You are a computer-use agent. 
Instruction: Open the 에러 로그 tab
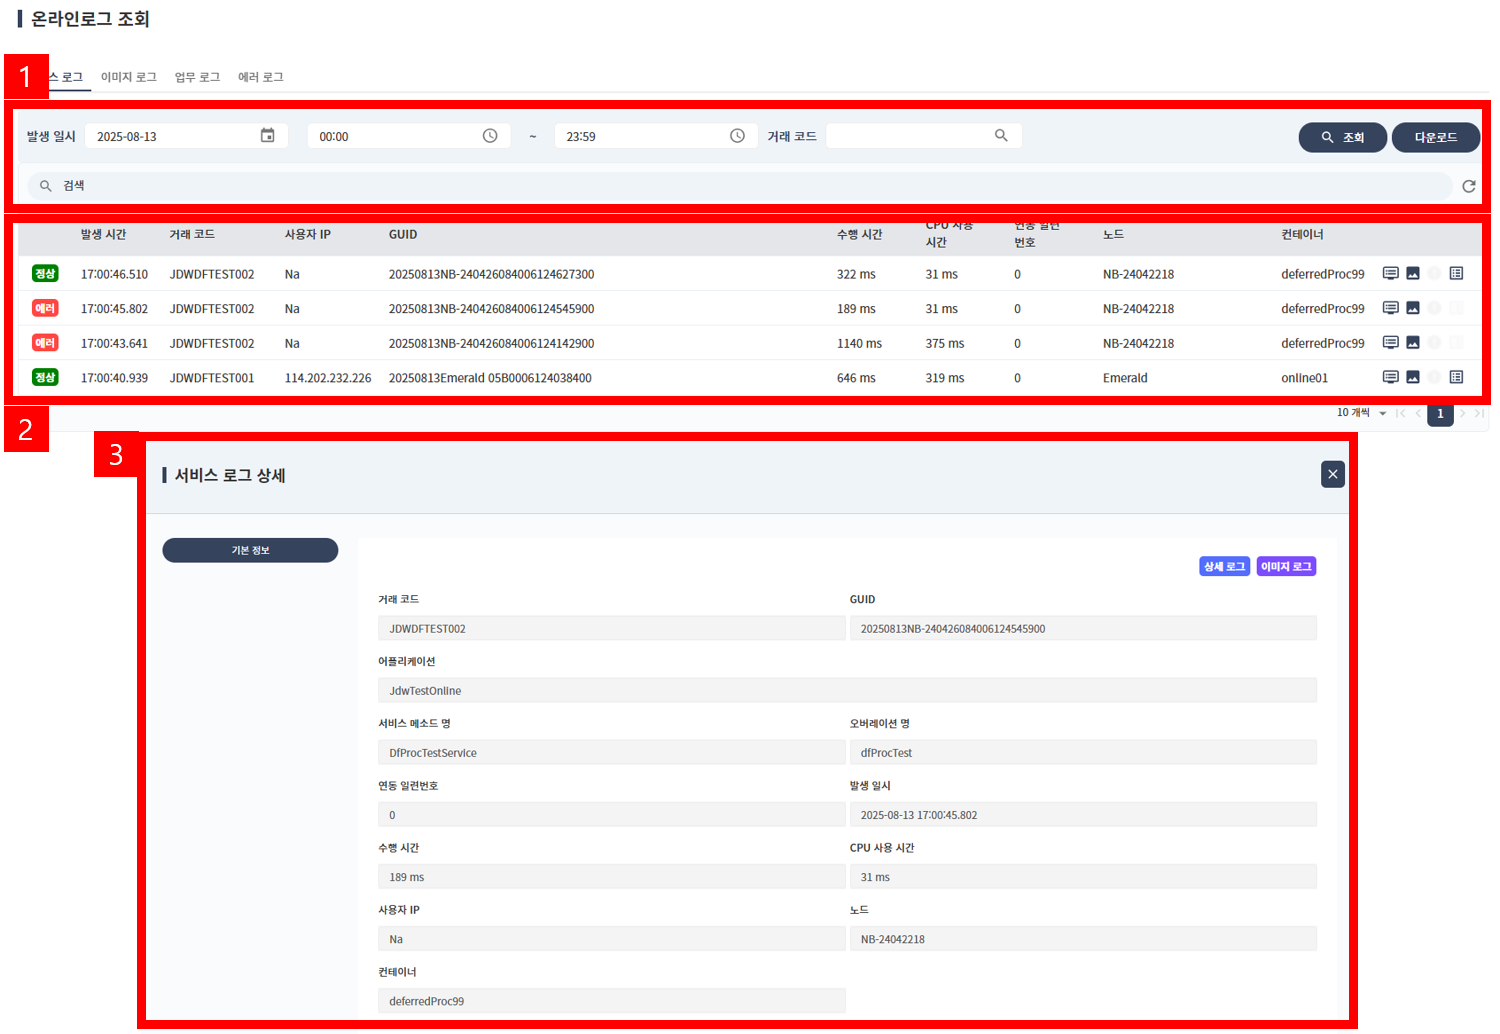pos(261,77)
